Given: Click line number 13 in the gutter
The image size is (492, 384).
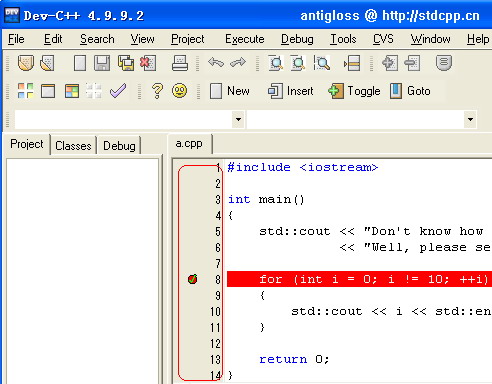Looking at the screenshot, I should coord(215,359).
